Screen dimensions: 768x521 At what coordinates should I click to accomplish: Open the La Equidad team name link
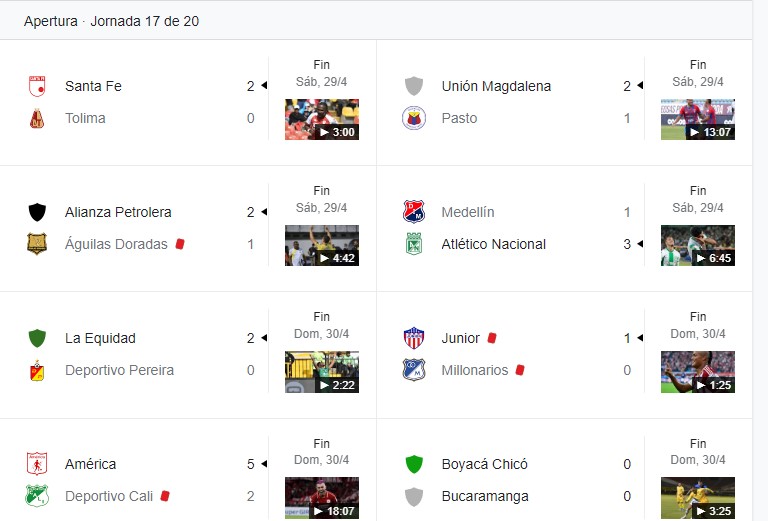click(x=100, y=338)
